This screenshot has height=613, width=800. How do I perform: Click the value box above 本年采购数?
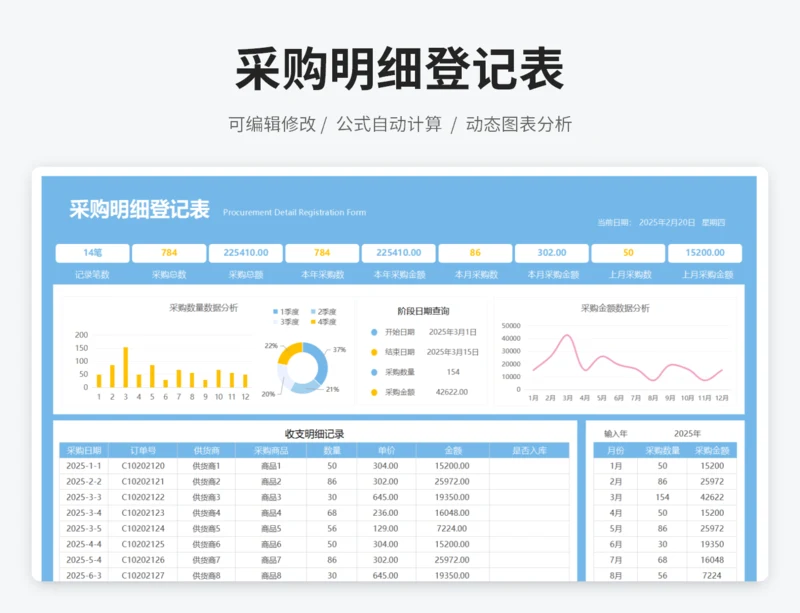pyautogui.click(x=322, y=253)
